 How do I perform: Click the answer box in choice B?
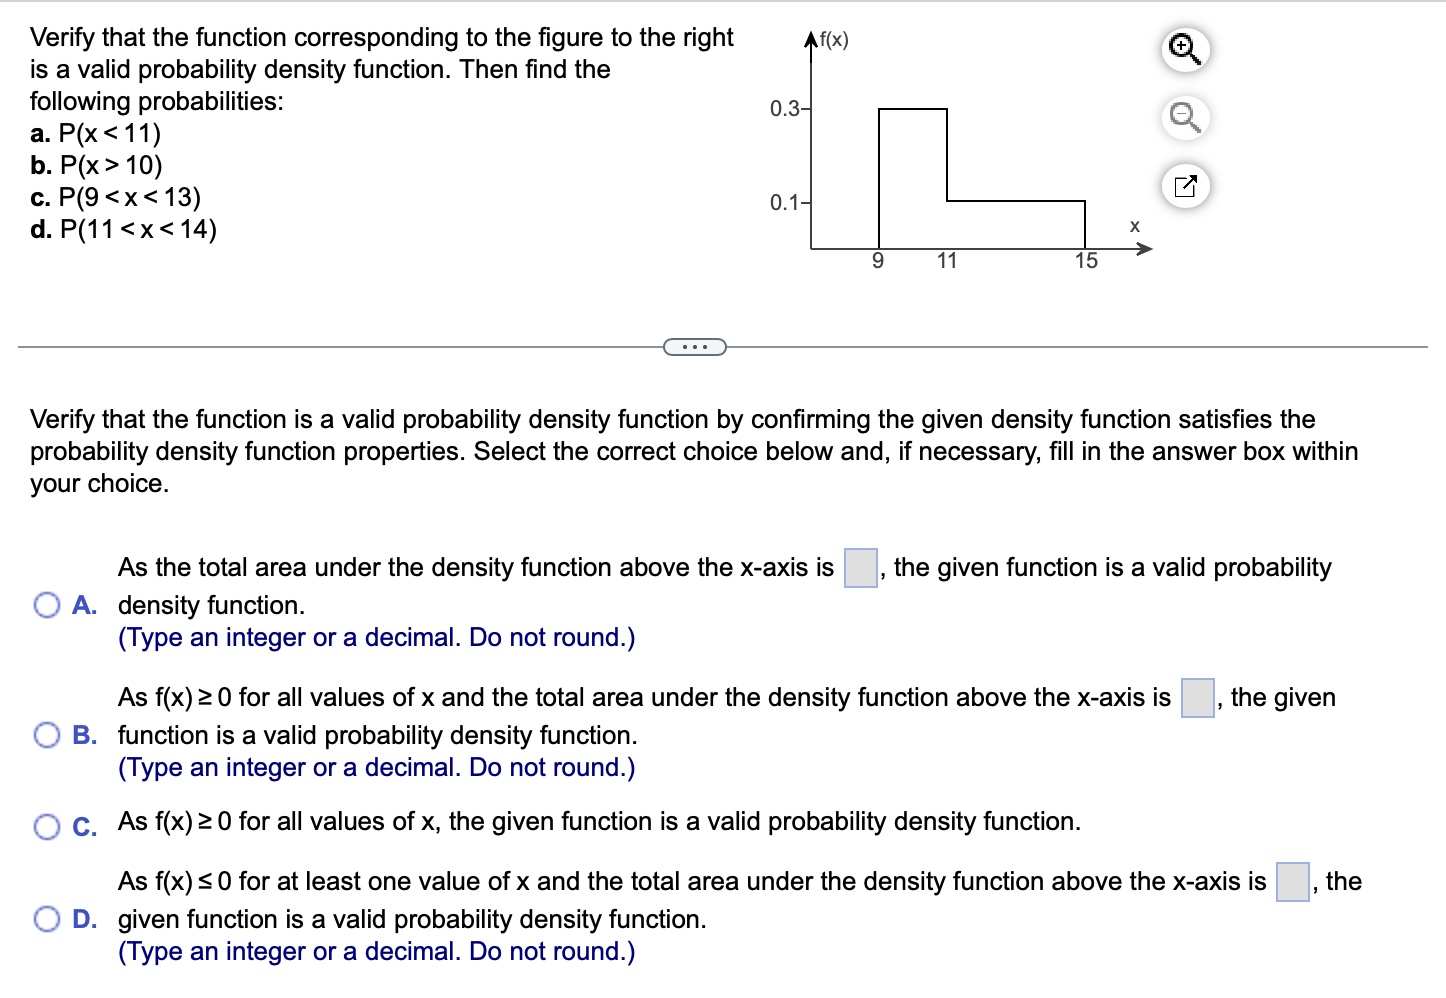coord(1197,698)
